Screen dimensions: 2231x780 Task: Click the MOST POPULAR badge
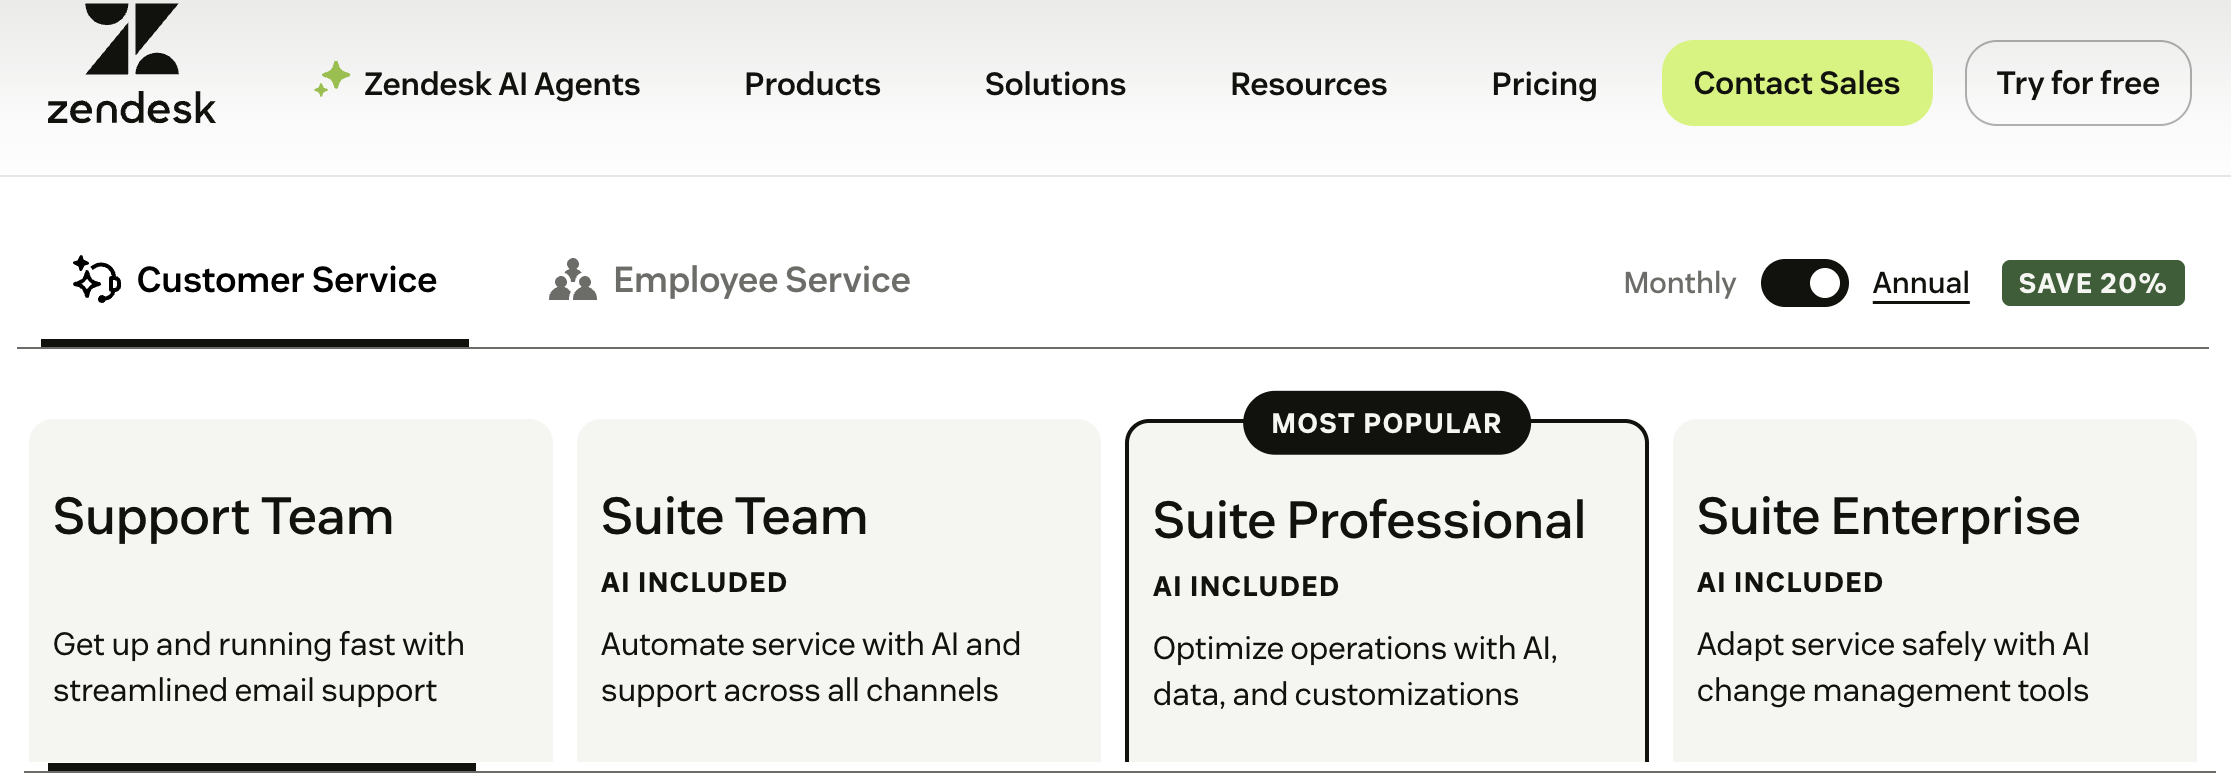pyautogui.click(x=1386, y=423)
